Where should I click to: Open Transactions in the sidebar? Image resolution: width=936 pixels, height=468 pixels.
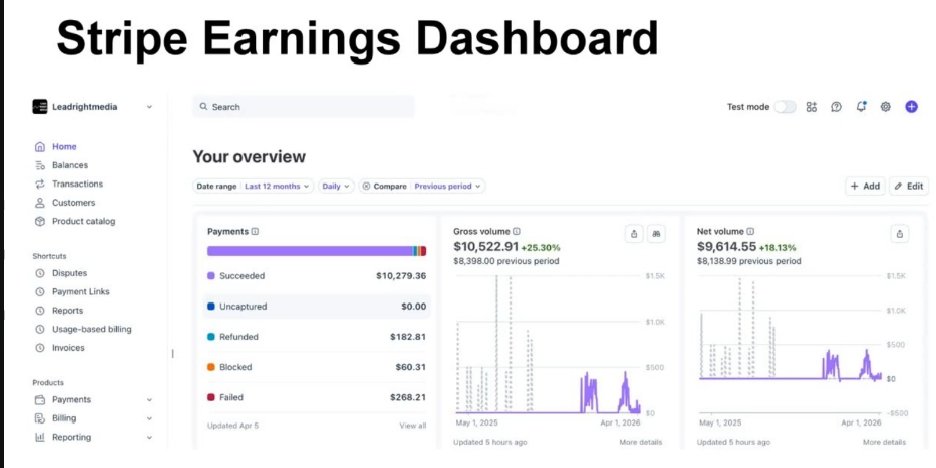(77, 184)
